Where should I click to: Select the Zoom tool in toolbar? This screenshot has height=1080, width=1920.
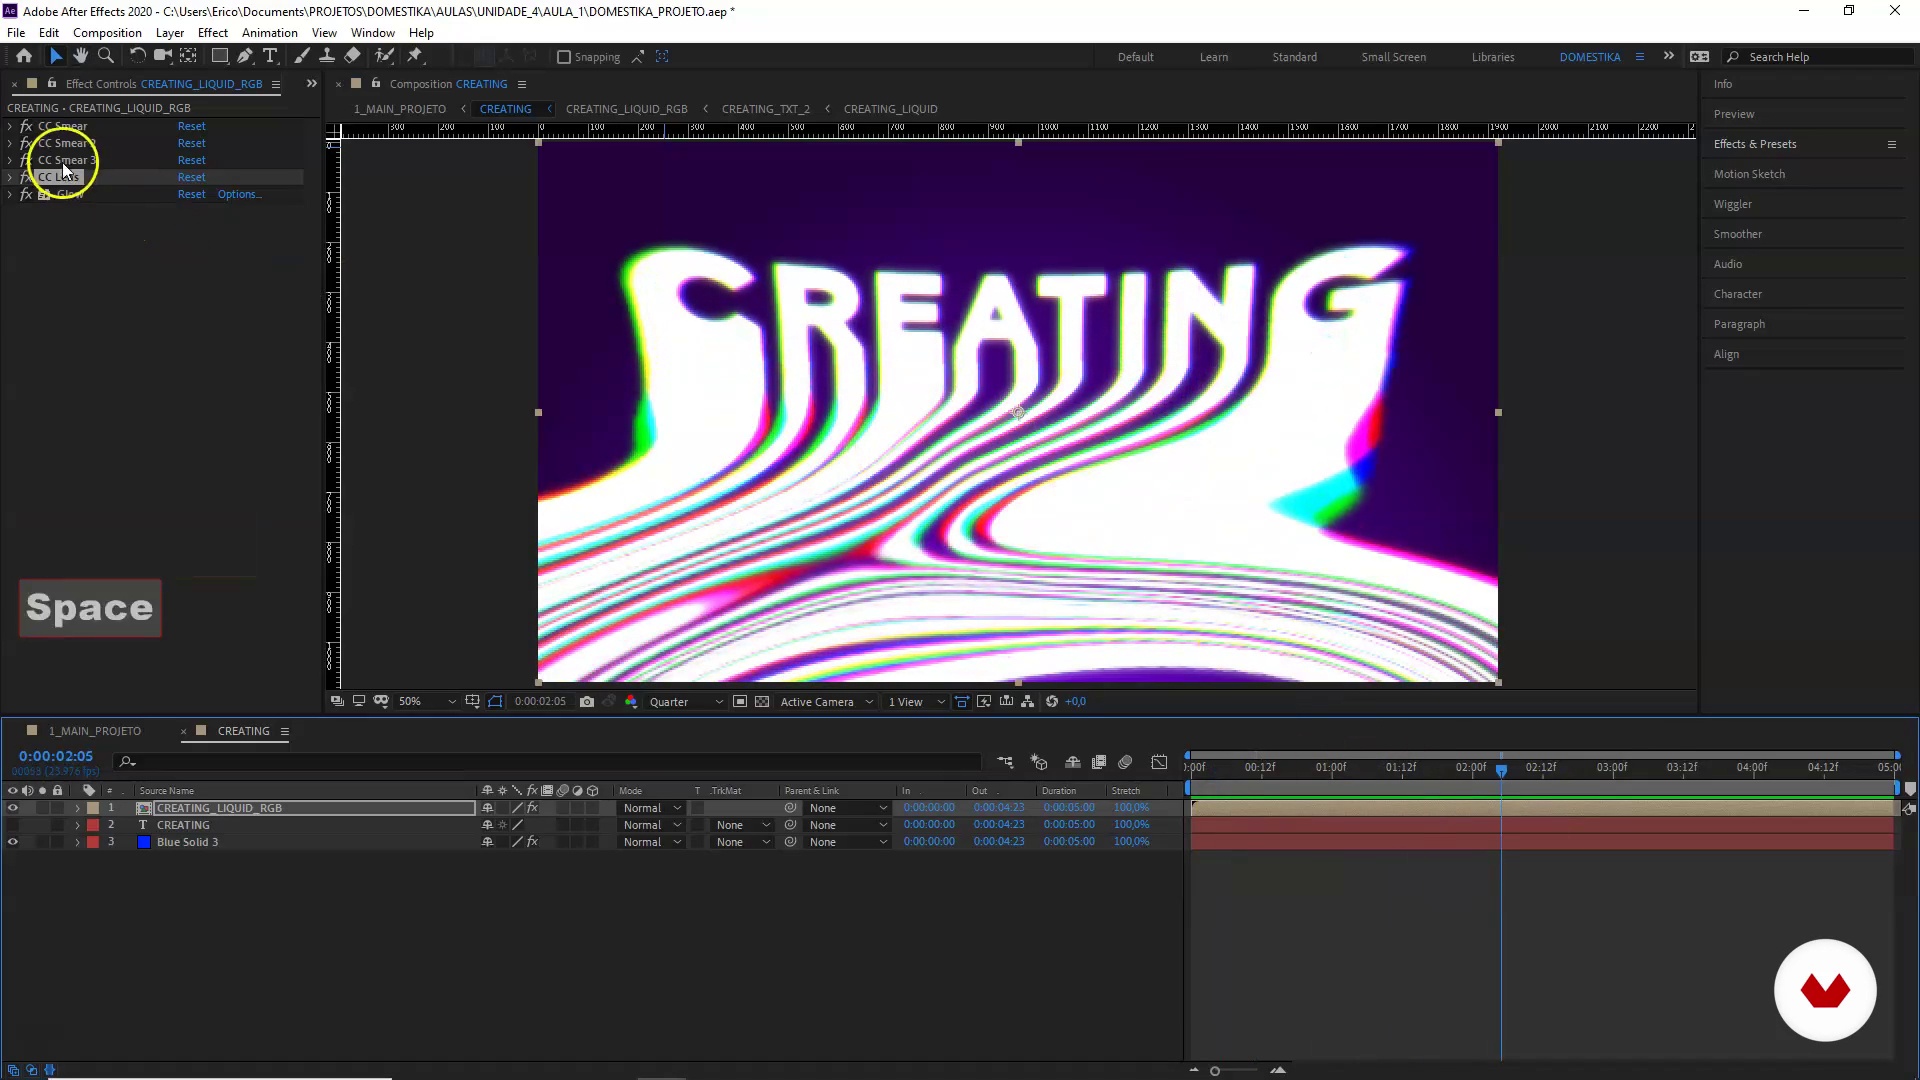coord(106,57)
